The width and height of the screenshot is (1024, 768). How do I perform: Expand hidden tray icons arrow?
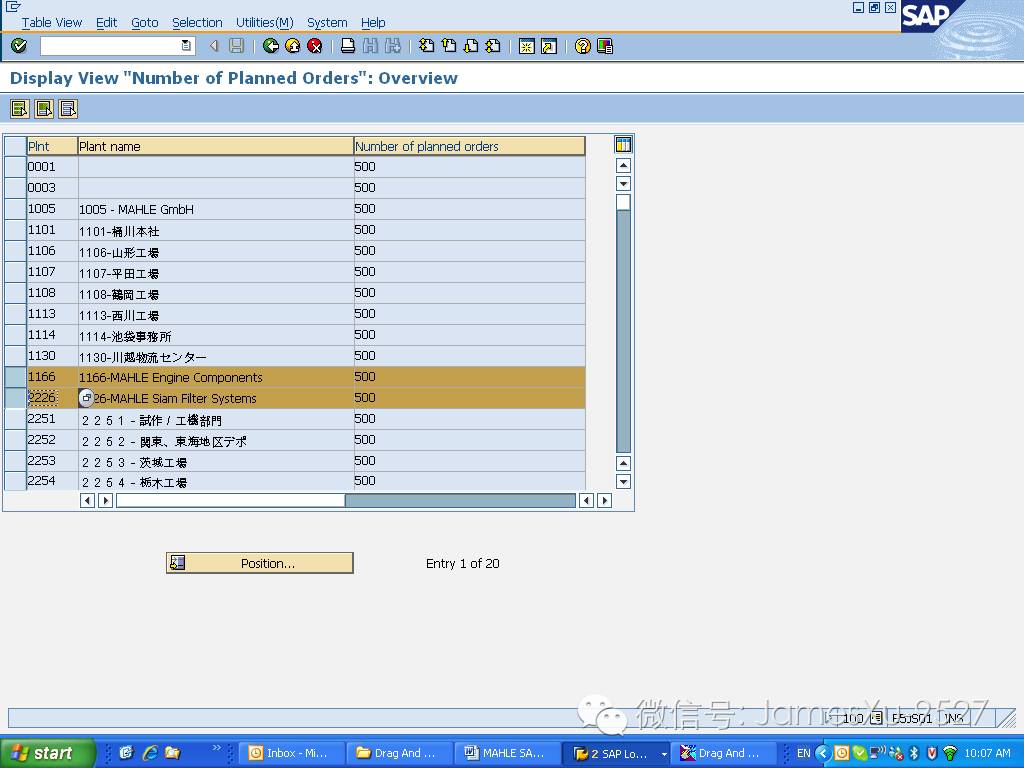(823, 753)
